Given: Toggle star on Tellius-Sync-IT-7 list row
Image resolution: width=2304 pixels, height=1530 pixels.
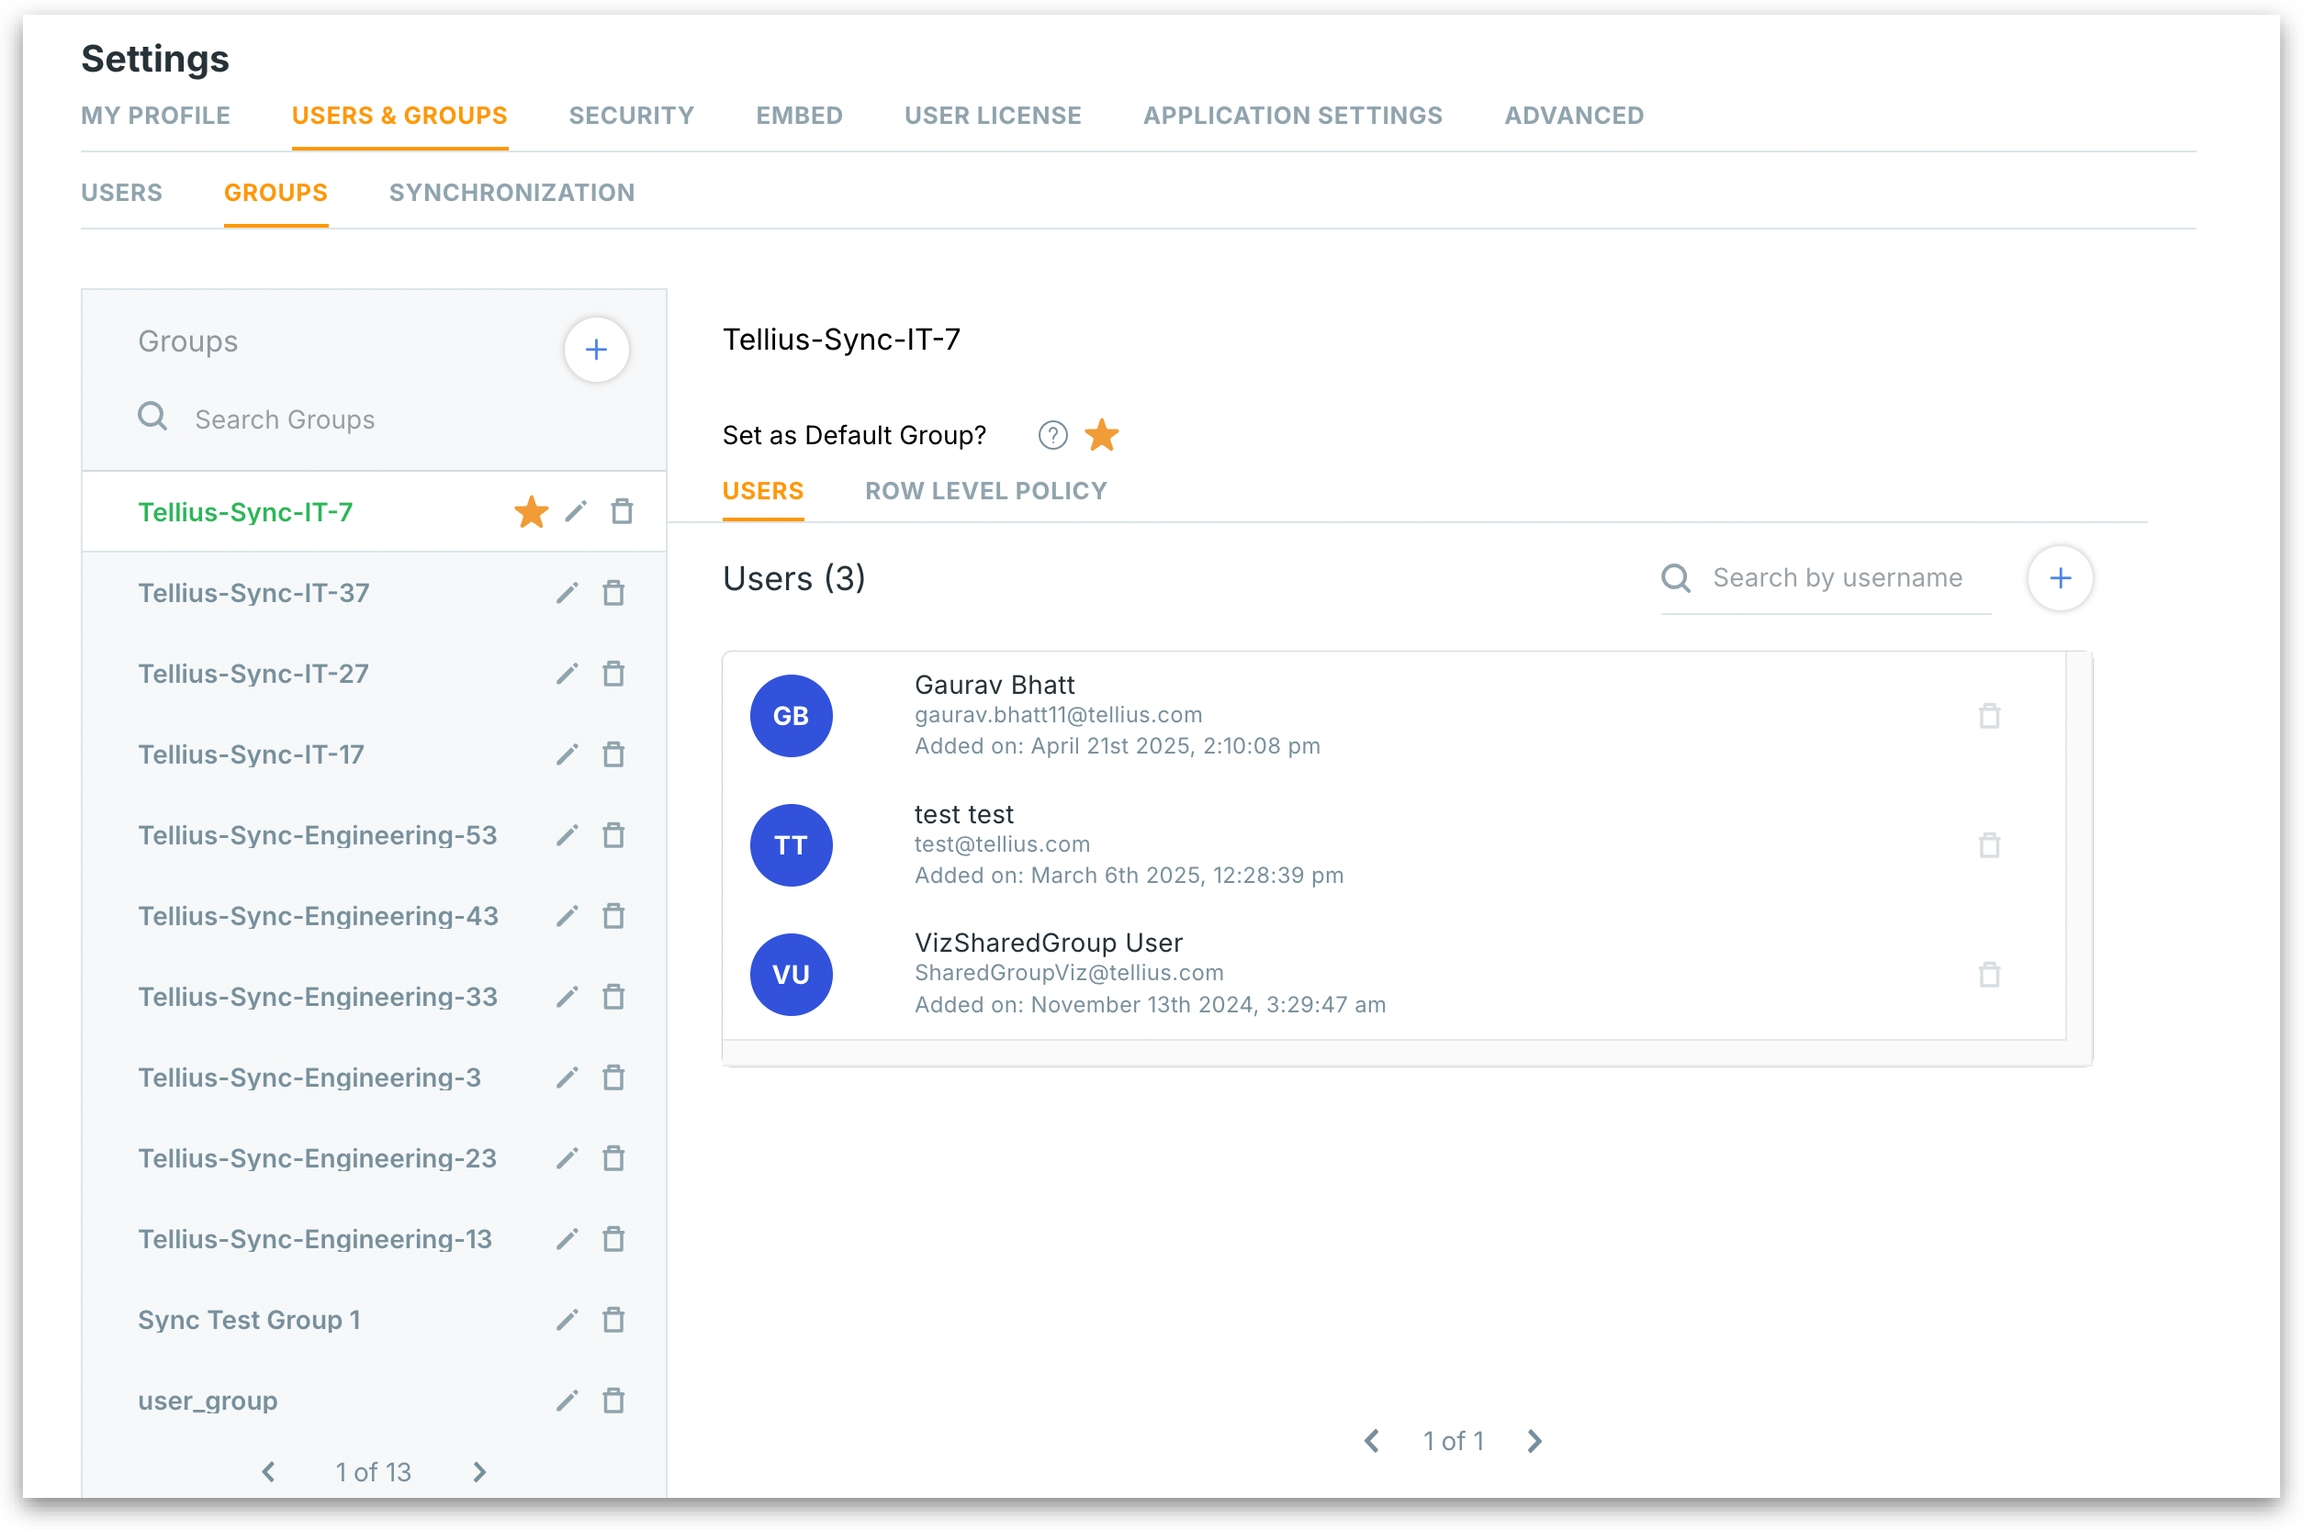Looking at the screenshot, I should (x=531, y=512).
